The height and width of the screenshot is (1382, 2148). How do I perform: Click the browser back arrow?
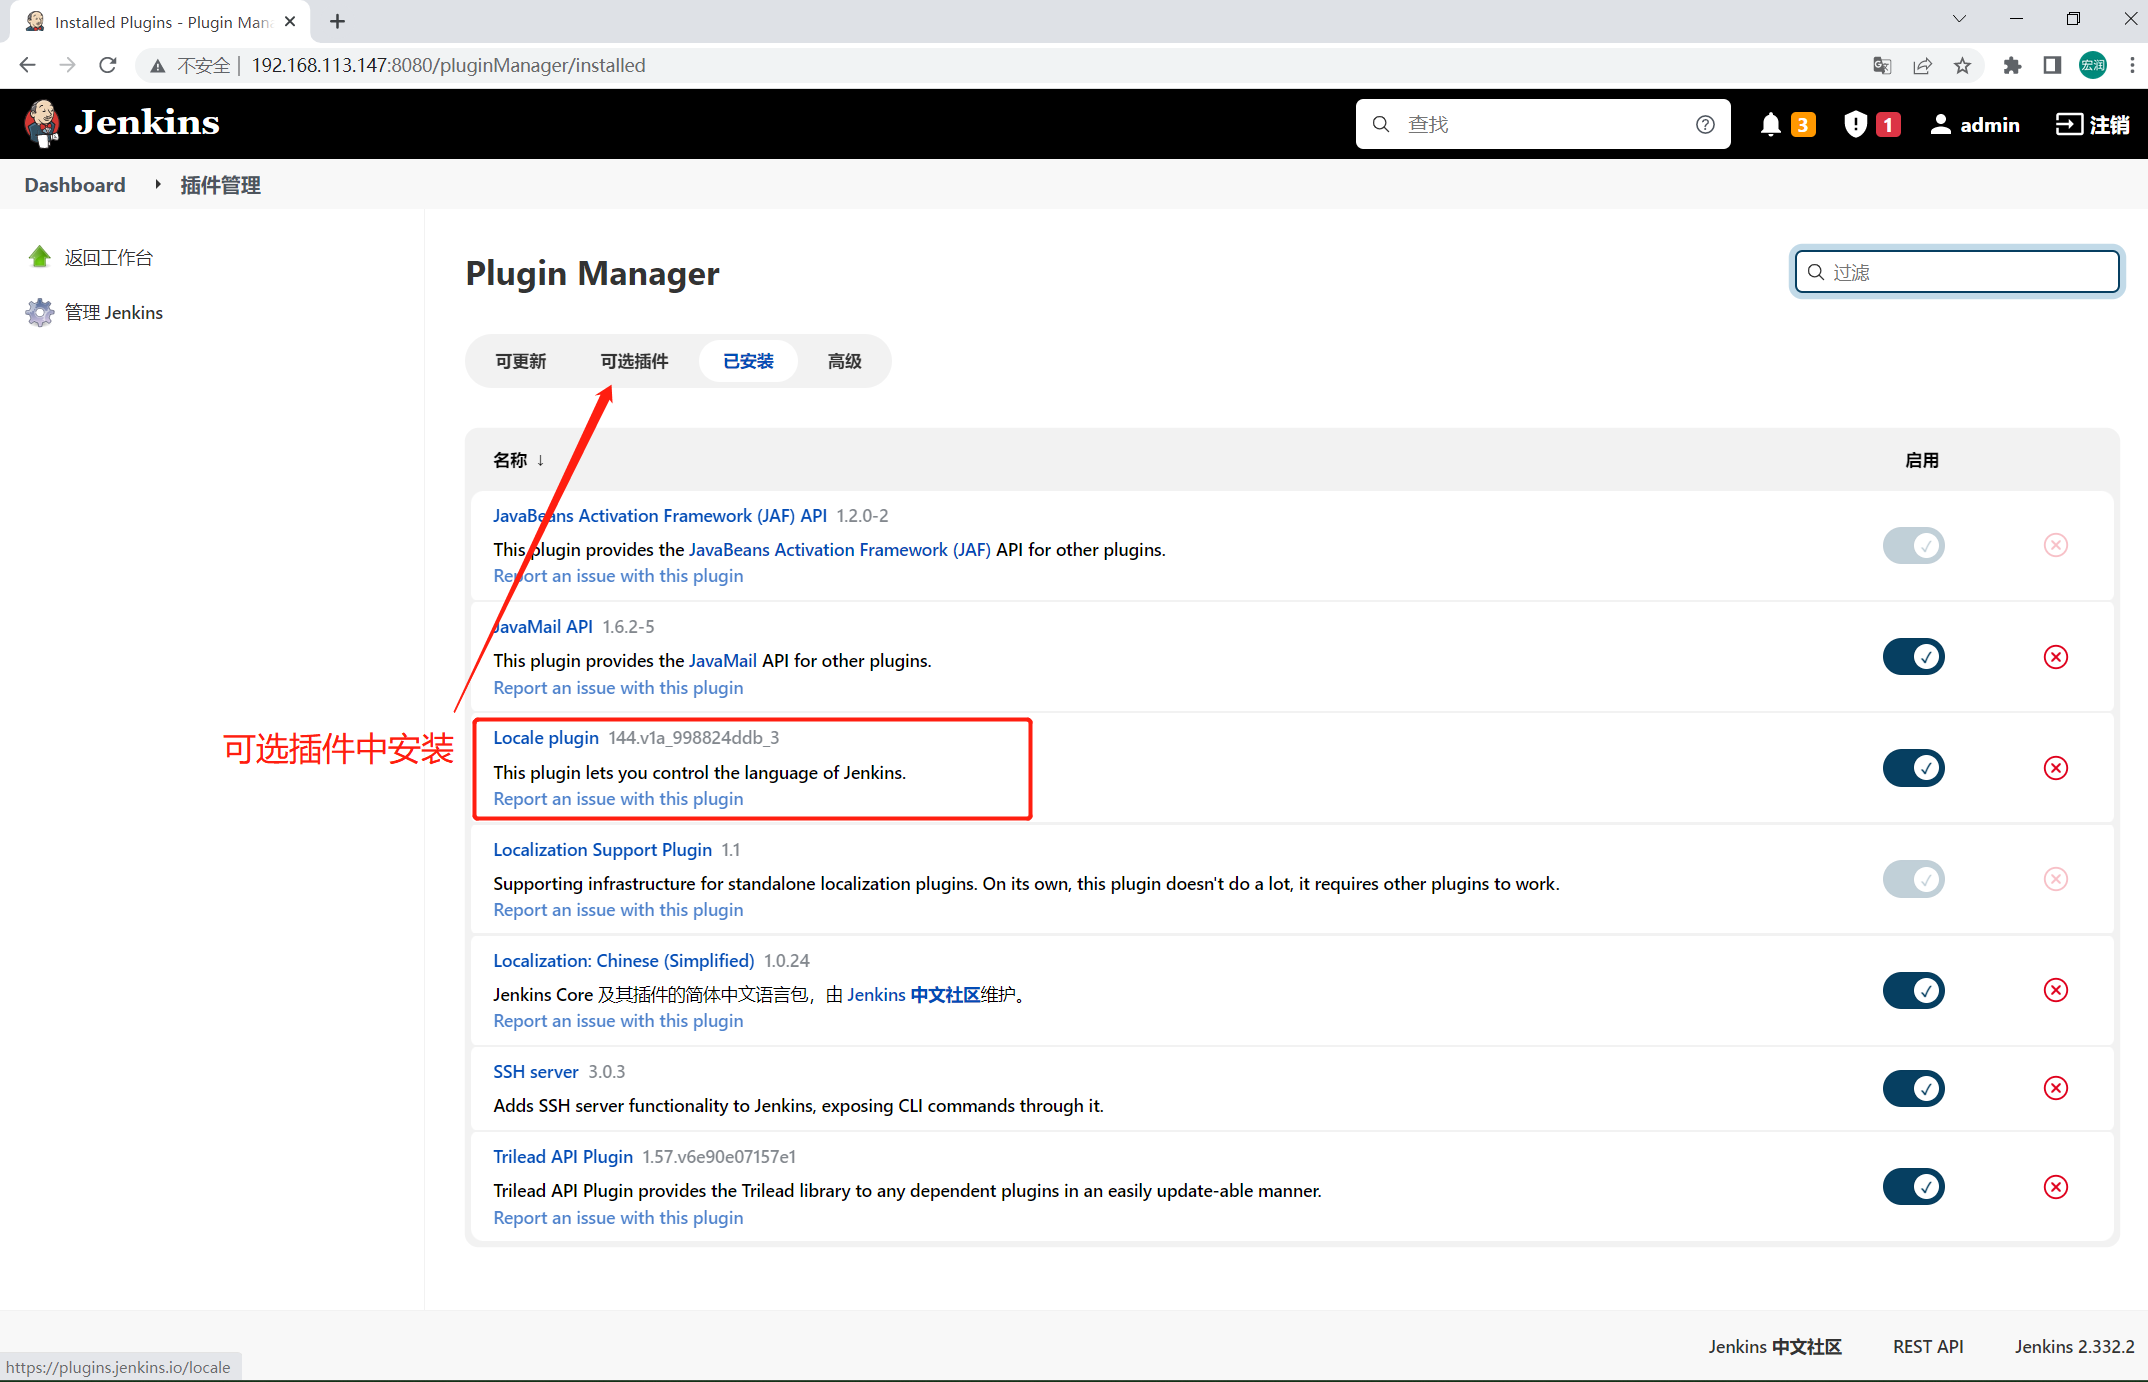coord(27,65)
